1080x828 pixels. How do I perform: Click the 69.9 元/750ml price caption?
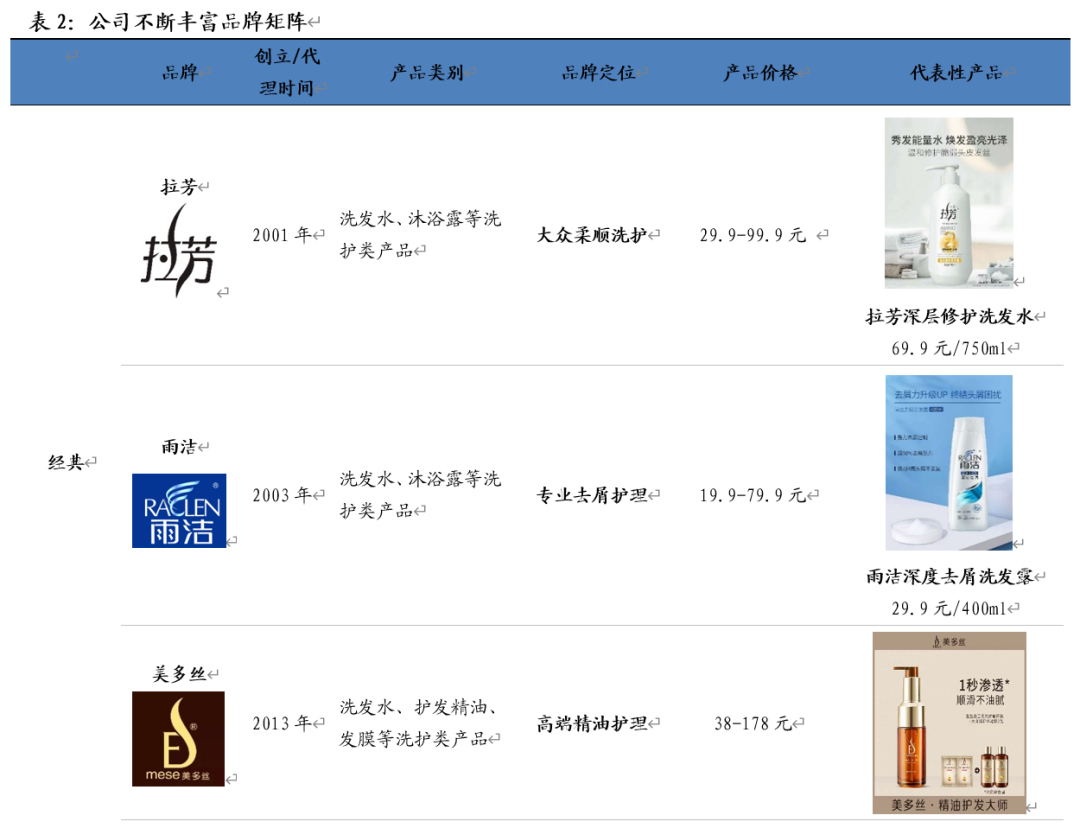pos(949,349)
